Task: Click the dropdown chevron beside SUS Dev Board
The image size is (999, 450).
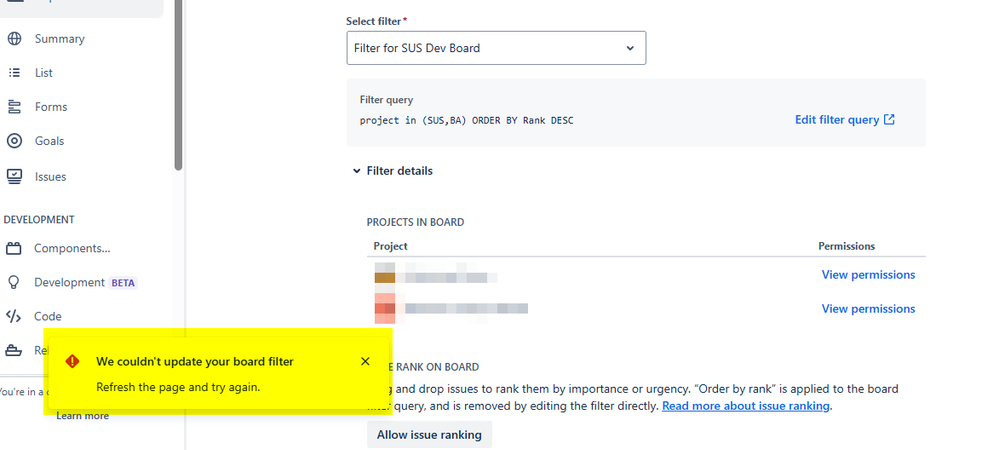Action: point(629,48)
